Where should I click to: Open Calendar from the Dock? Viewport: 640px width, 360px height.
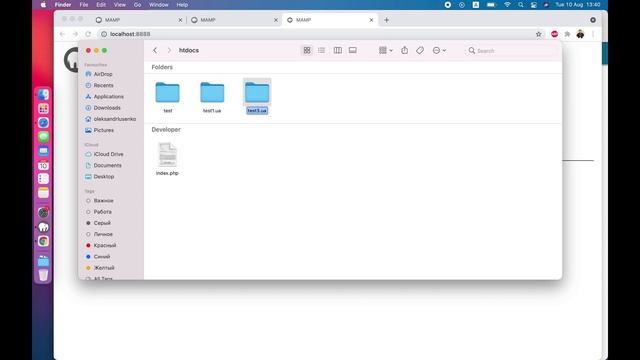pyautogui.click(x=43, y=165)
